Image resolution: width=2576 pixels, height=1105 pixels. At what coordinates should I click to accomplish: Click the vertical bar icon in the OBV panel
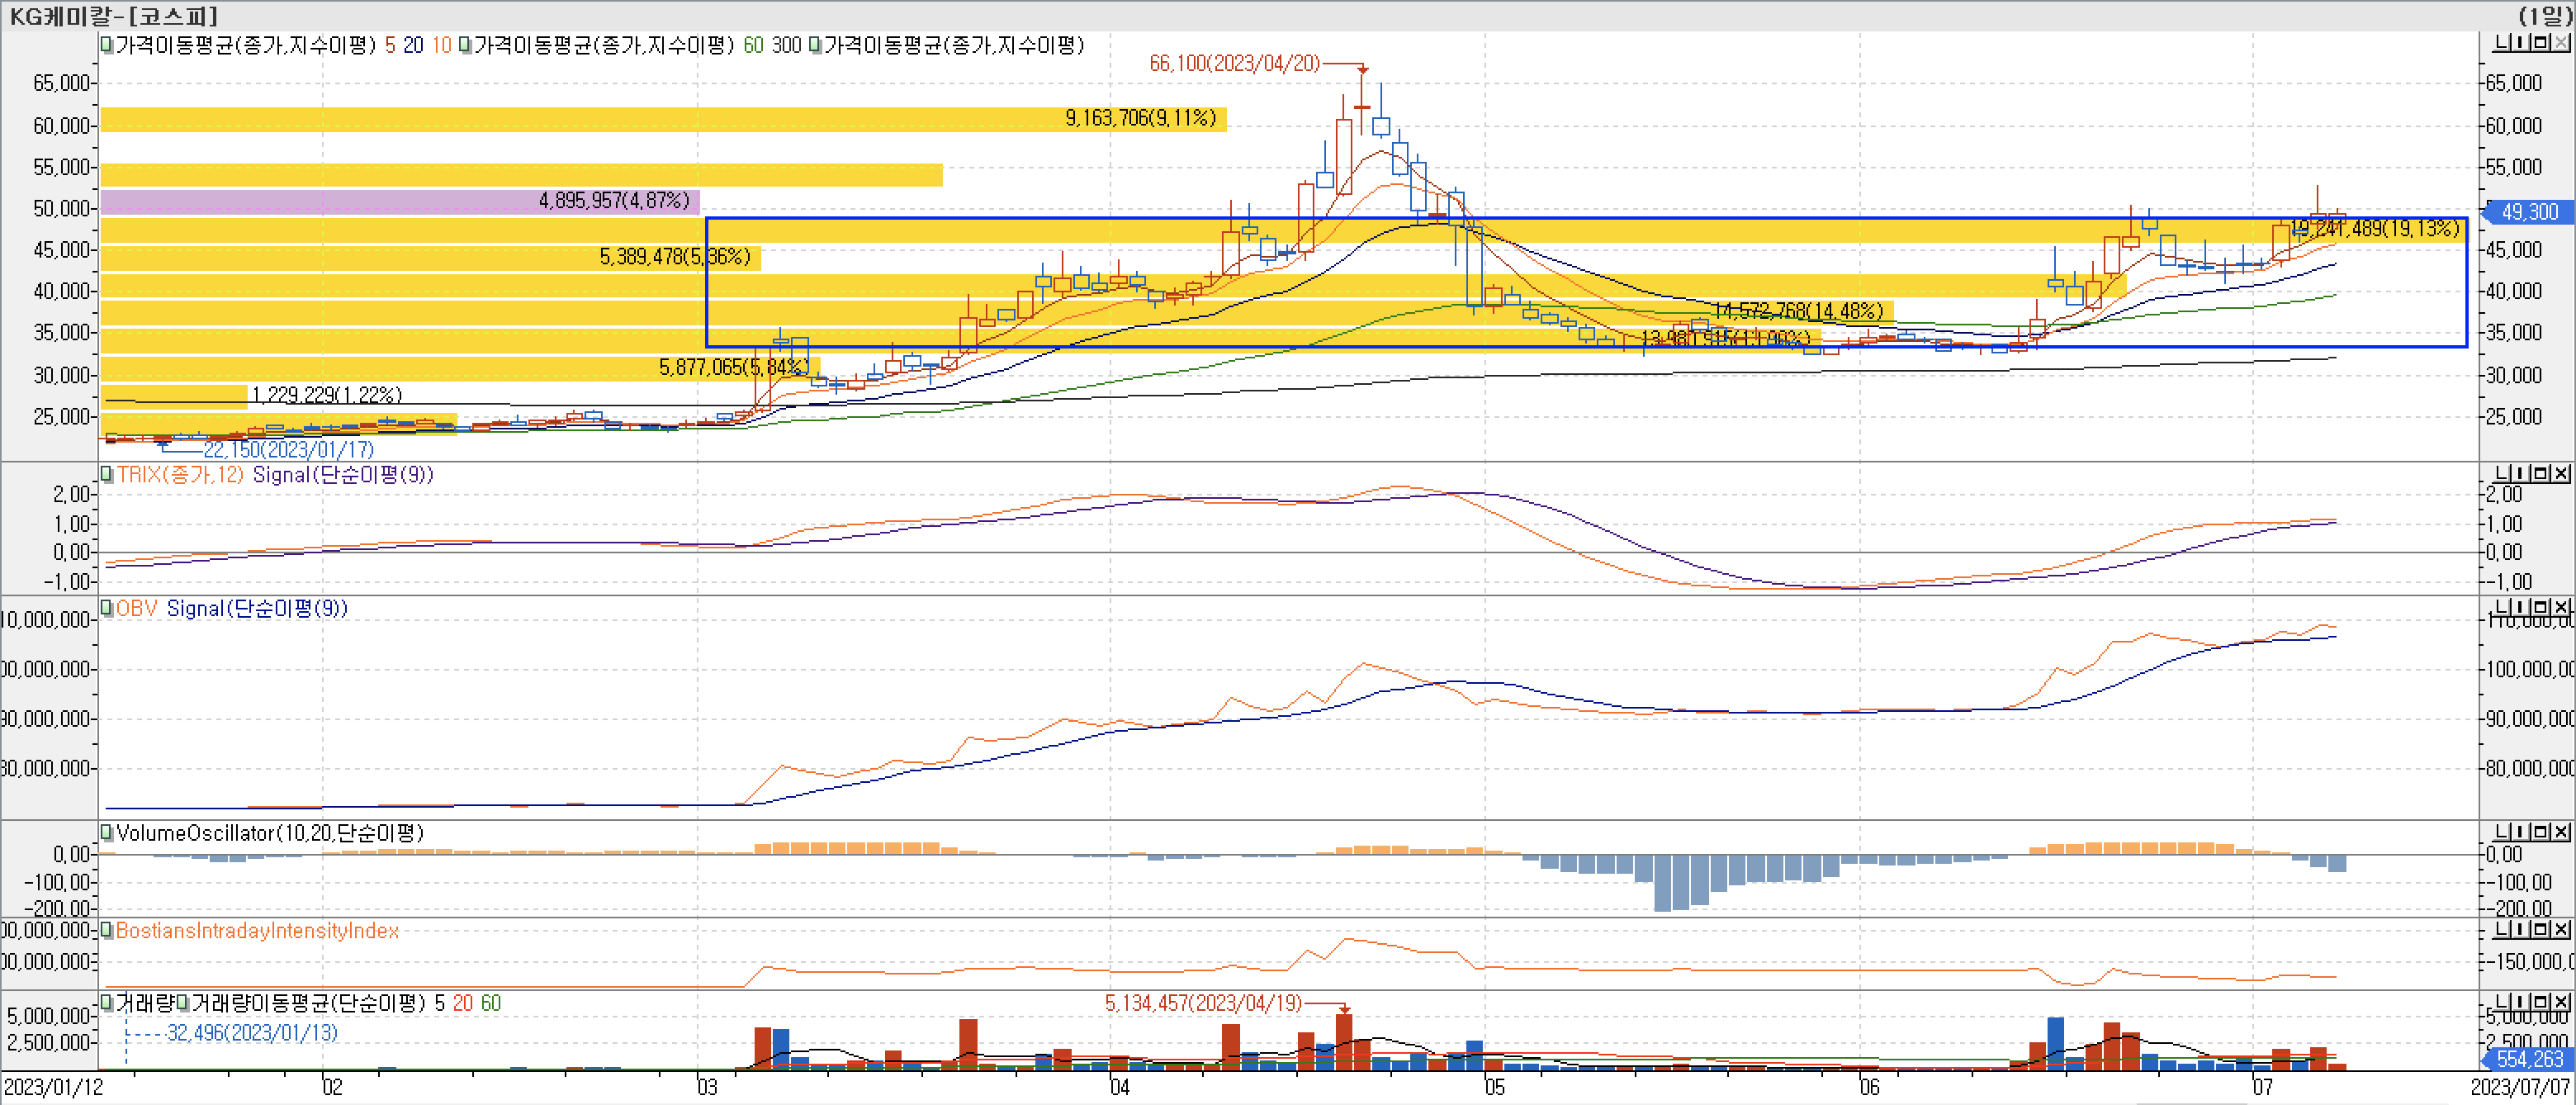[x=2521, y=607]
